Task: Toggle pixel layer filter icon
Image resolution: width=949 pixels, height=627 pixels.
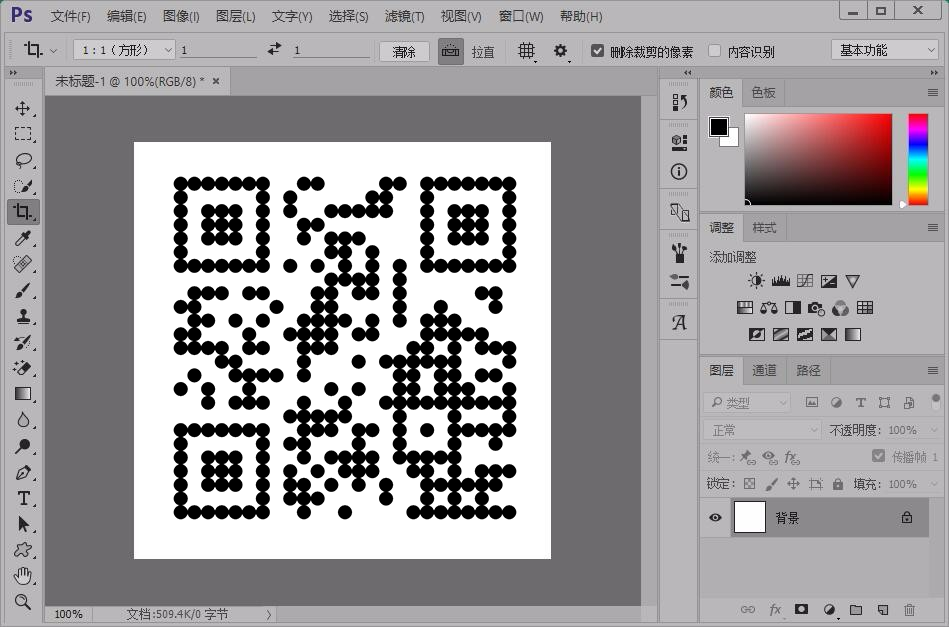Action: 812,402
